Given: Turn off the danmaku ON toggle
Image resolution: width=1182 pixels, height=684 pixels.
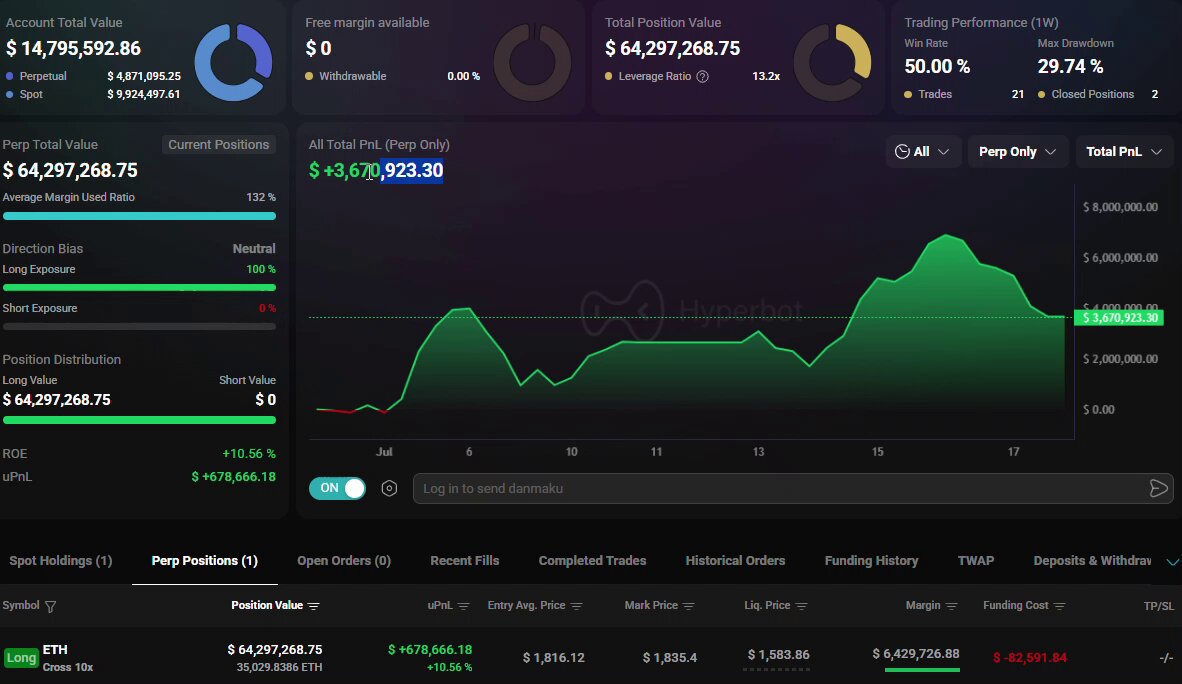Looking at the screenshot, I should click(337, 488).
